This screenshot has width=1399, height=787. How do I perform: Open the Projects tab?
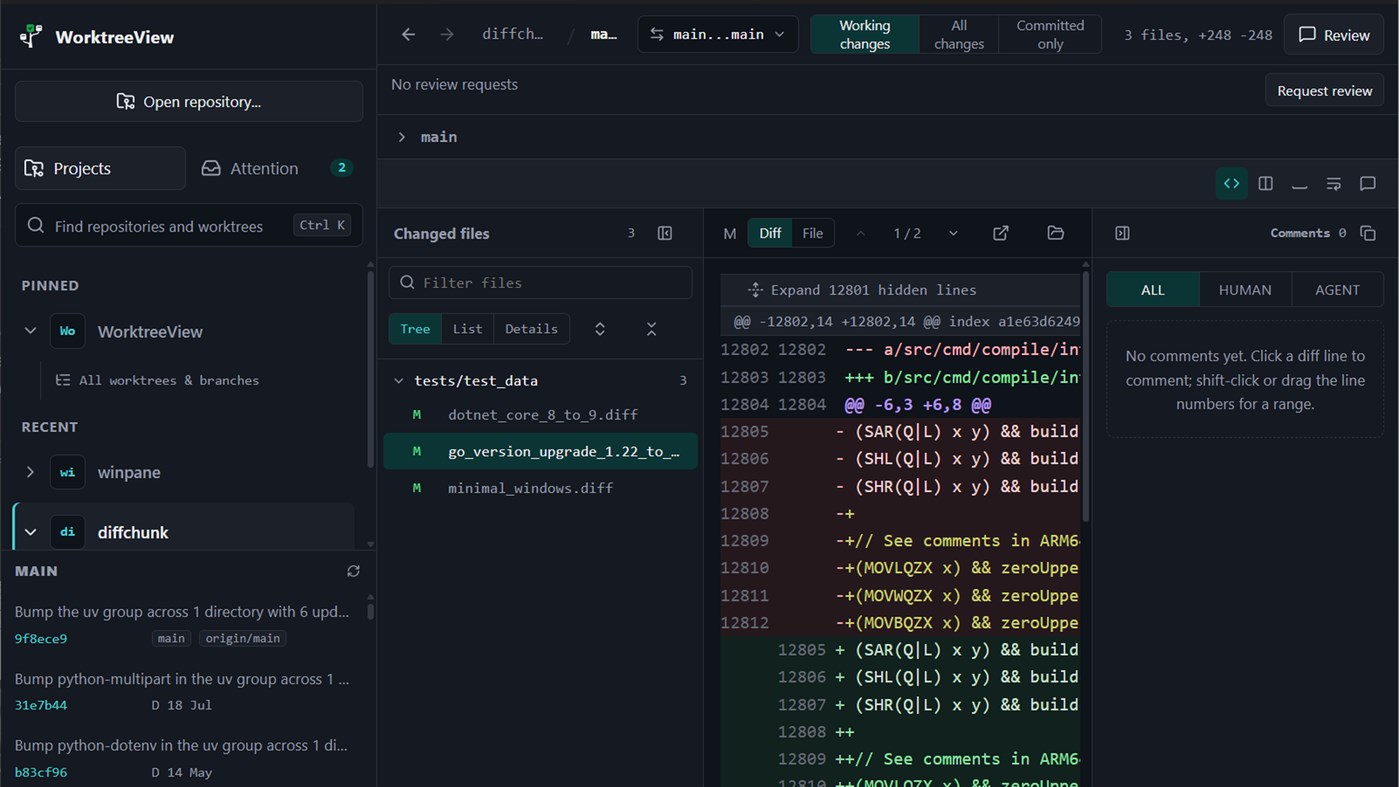(x=100, y=168)
